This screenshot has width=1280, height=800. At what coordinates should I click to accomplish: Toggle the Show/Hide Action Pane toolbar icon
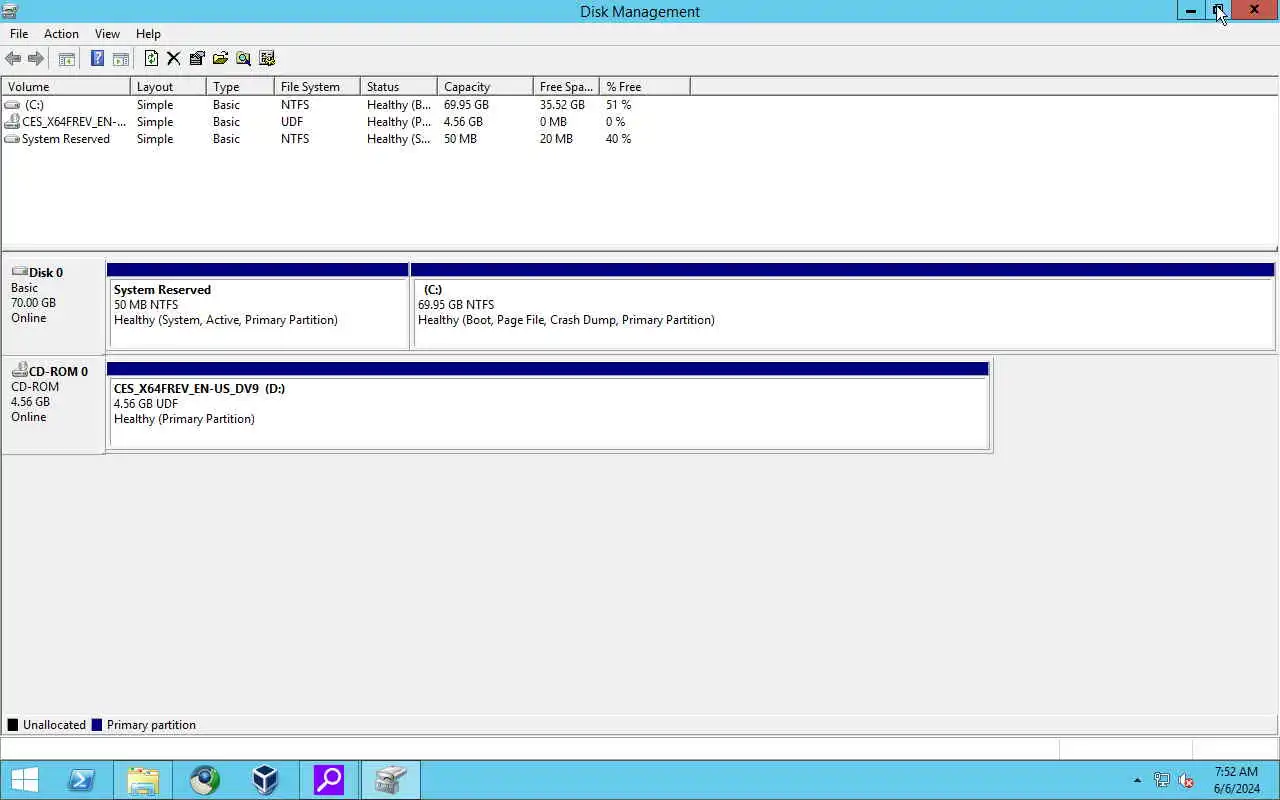tap(120, 58)
